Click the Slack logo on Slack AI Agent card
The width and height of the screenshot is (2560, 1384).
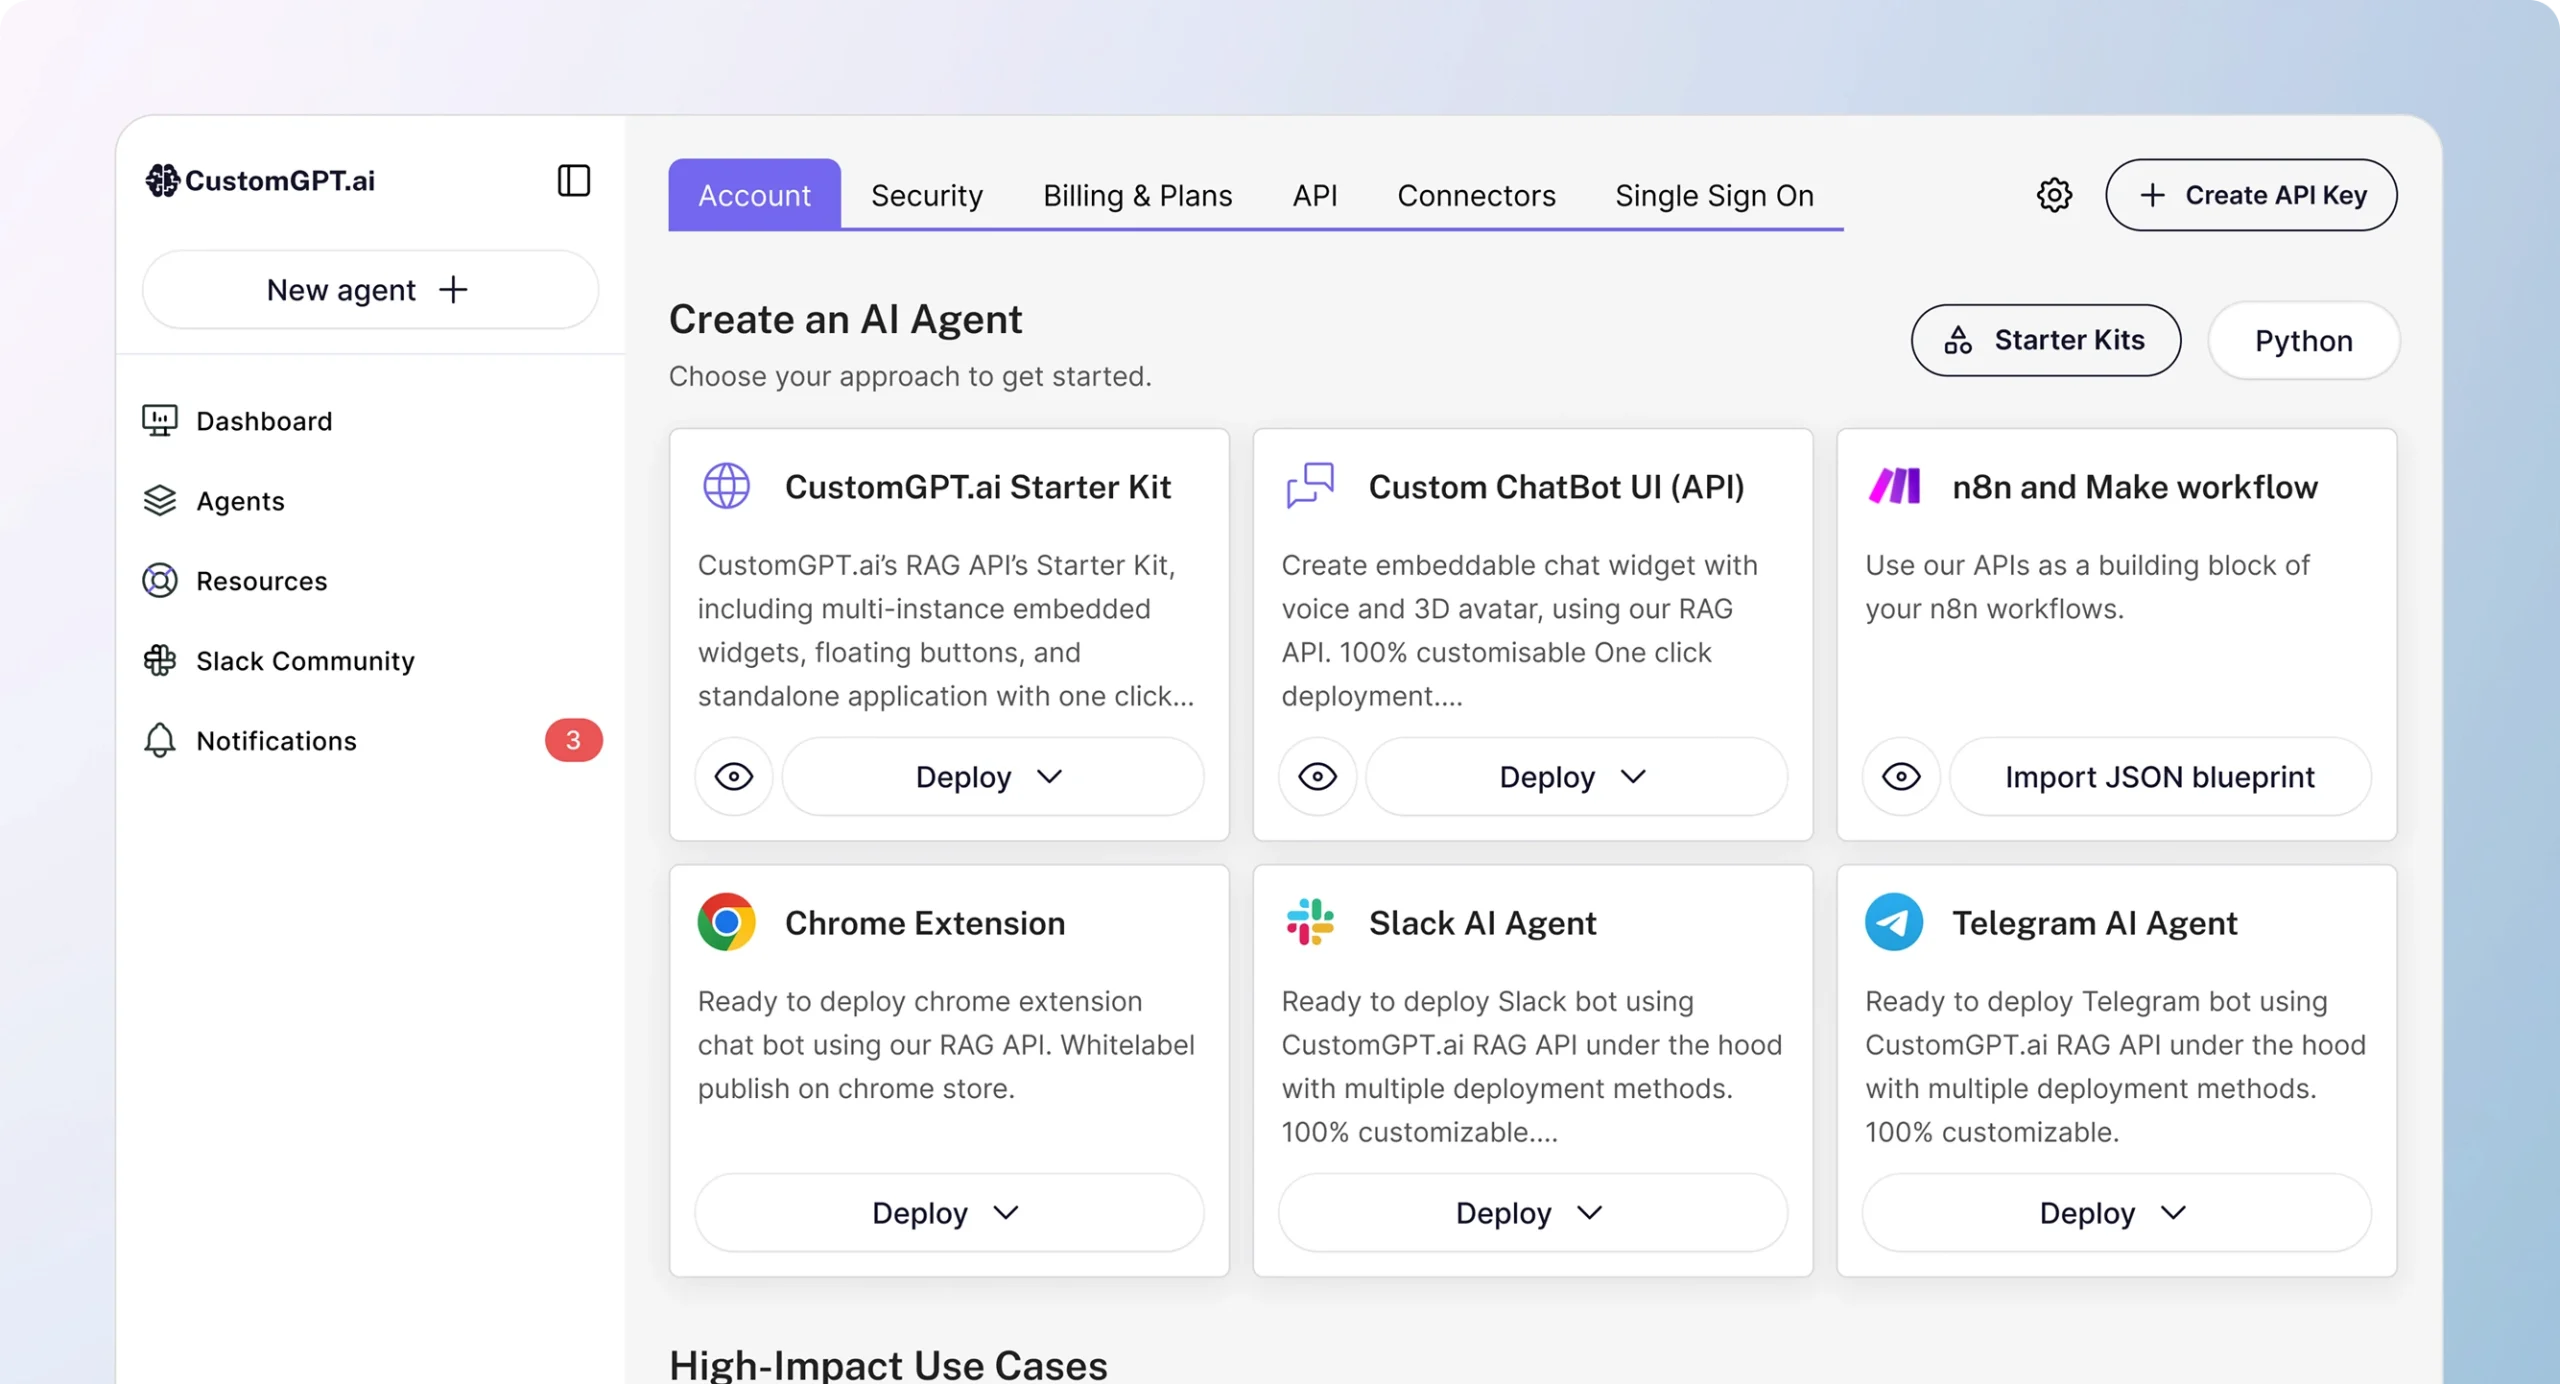pos(1310,922)
